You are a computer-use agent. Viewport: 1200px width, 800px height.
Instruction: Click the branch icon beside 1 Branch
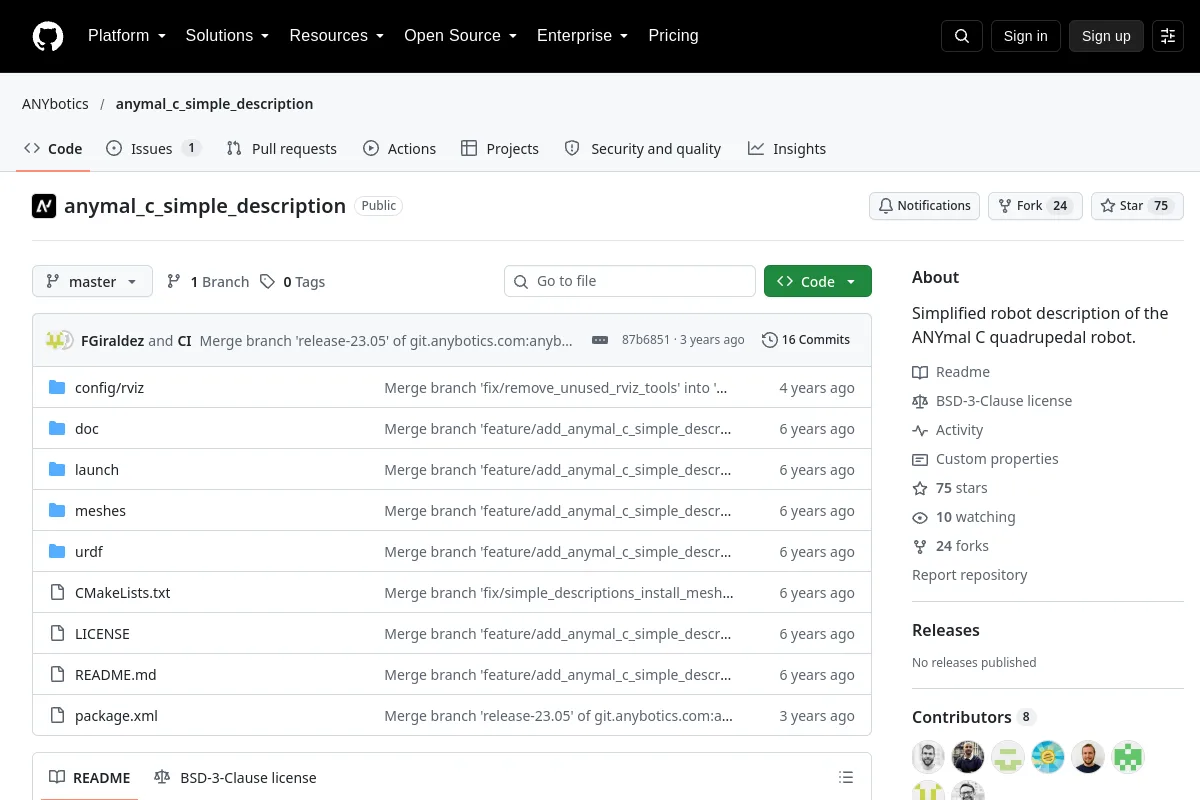coord(174,282)
